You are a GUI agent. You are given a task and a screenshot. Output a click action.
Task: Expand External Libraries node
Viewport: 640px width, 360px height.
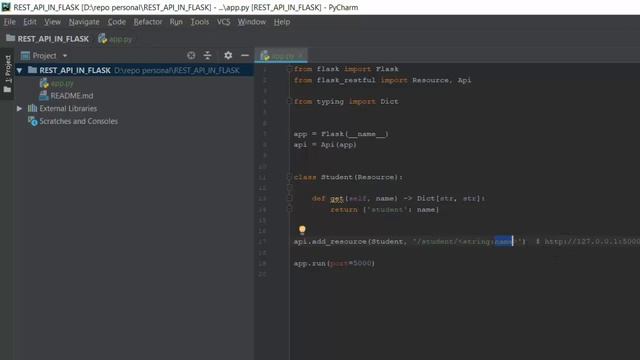coord(19,109)
